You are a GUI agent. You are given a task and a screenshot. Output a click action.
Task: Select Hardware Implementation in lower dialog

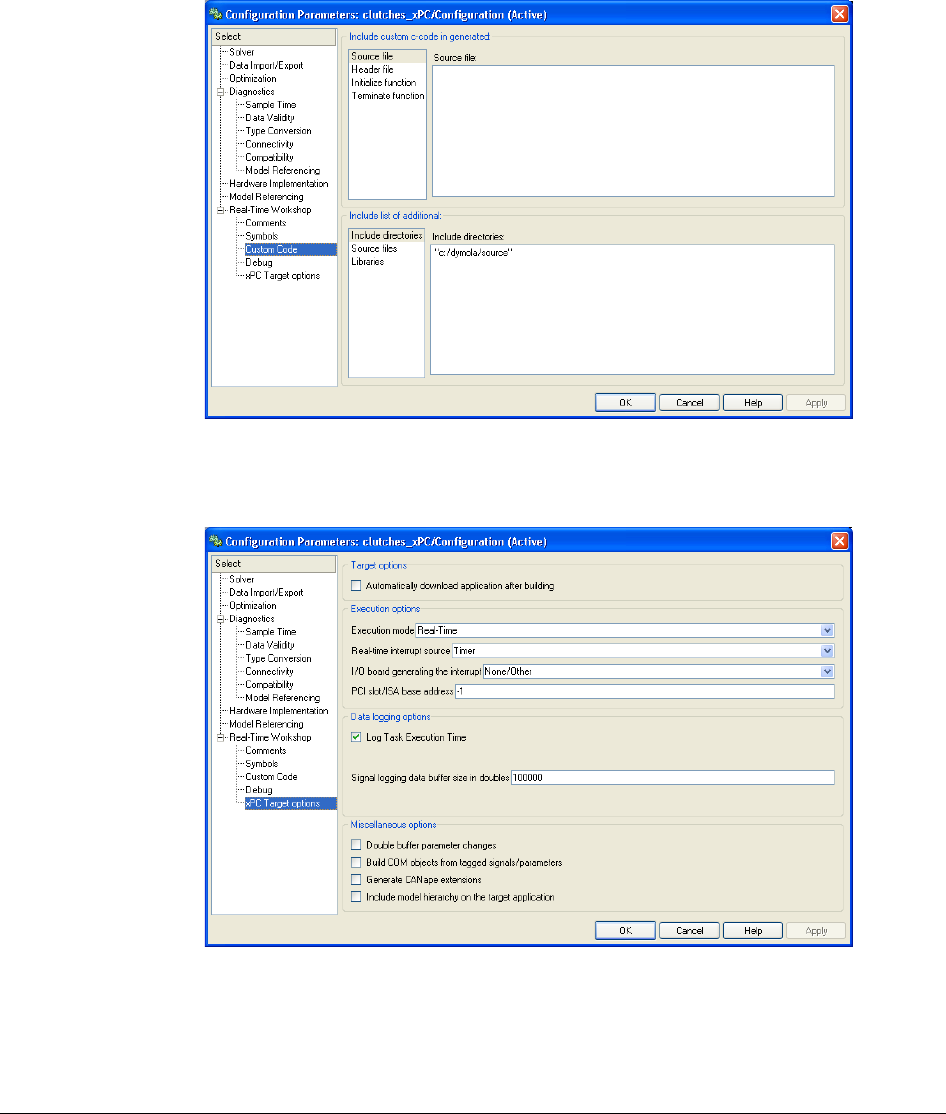click(278, 711)
